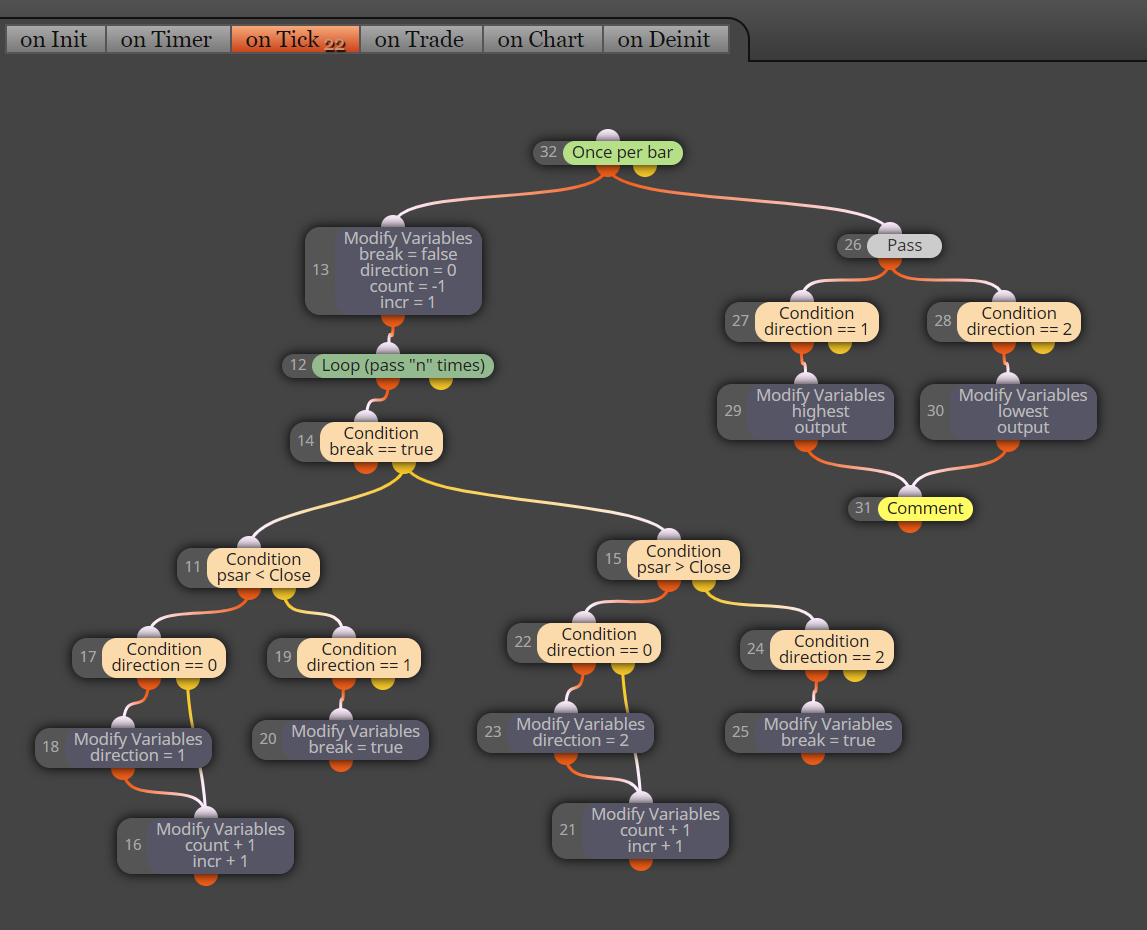Select Condition direction == 2 block 28
Image resolution: width=1147 pixels, height=930 pixels.
(x=1004, y=321)
